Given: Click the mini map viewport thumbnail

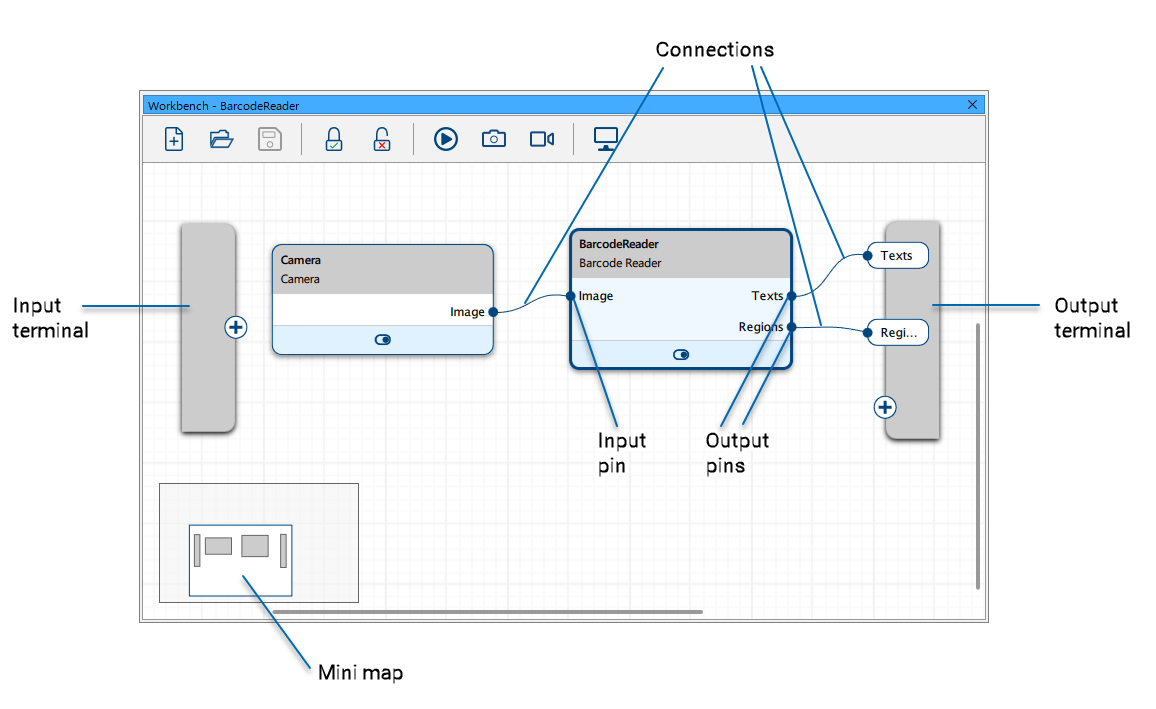Looking at the screenshot, I should 241,560.
